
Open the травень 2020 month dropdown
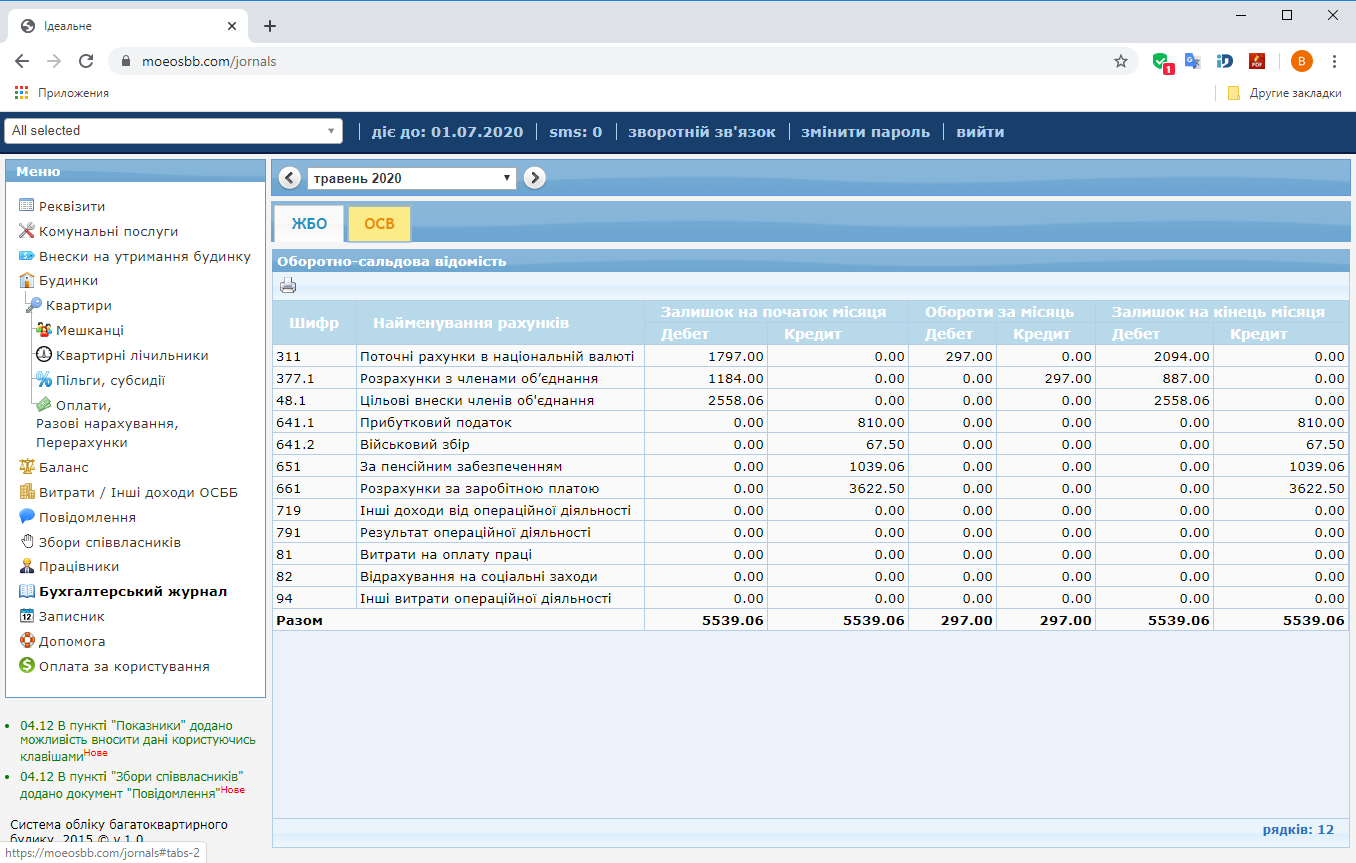411,178
